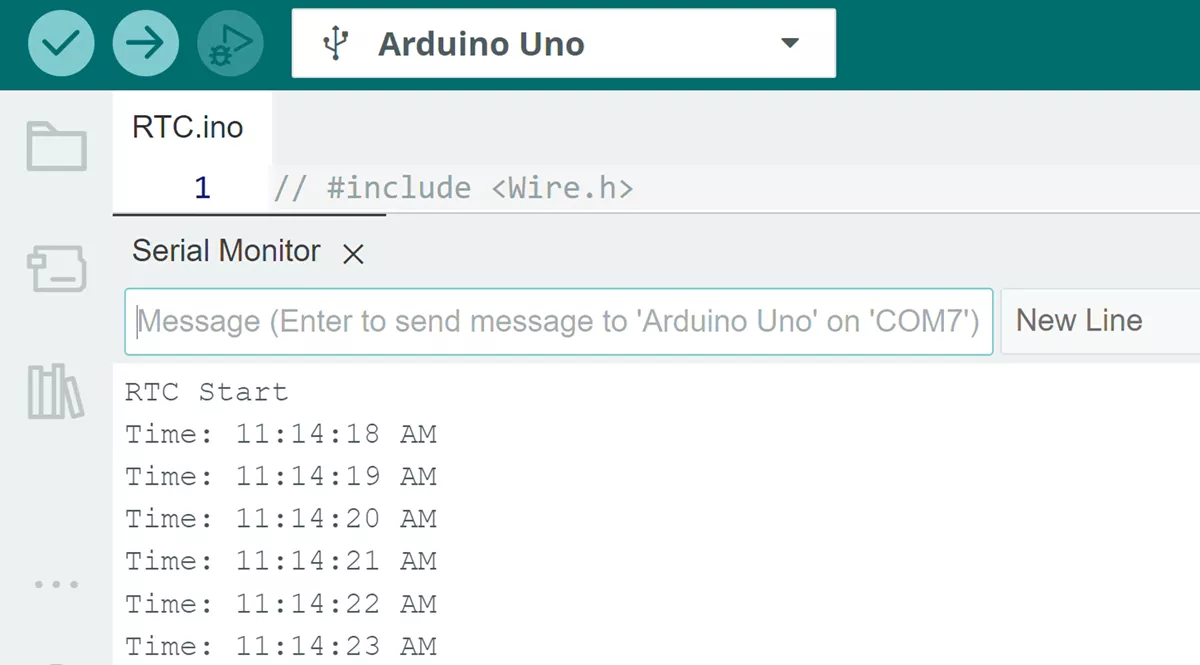Close the Serial Monitor panel
Screen dimensions: 1200x665
pyautogui.click(x=353, y=254)
